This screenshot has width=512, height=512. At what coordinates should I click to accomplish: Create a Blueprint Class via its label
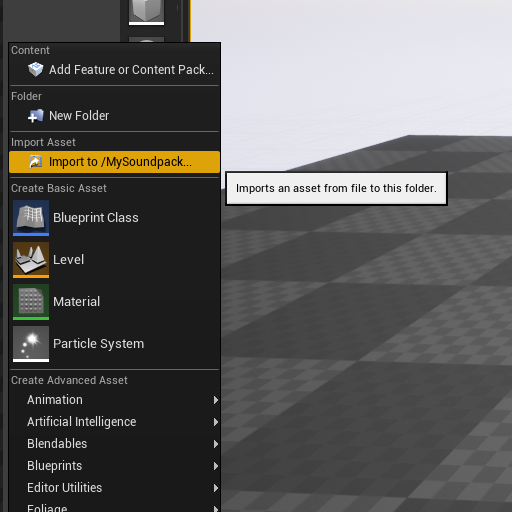click(96, 218)
